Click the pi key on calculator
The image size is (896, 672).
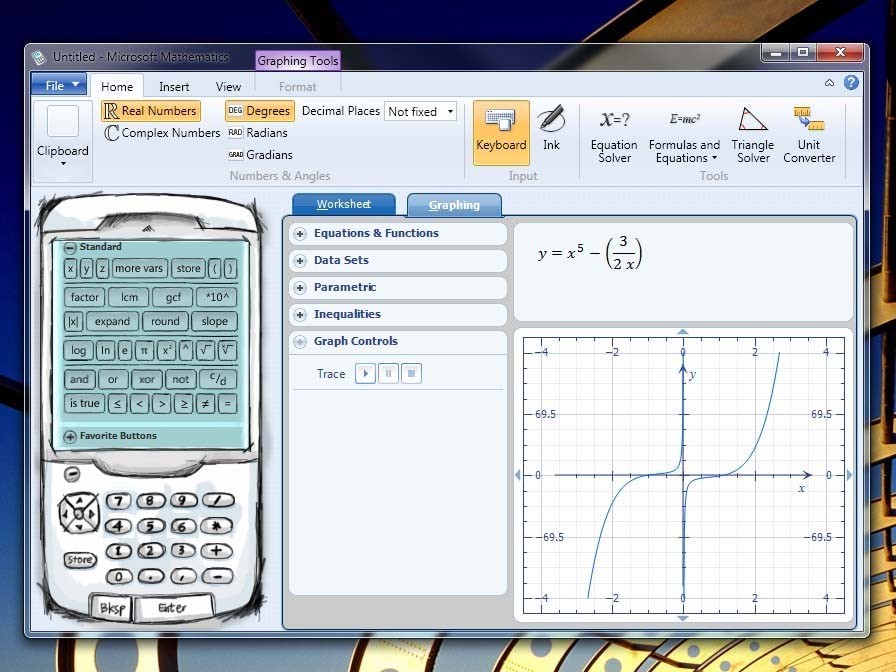(x=144, y=350)
